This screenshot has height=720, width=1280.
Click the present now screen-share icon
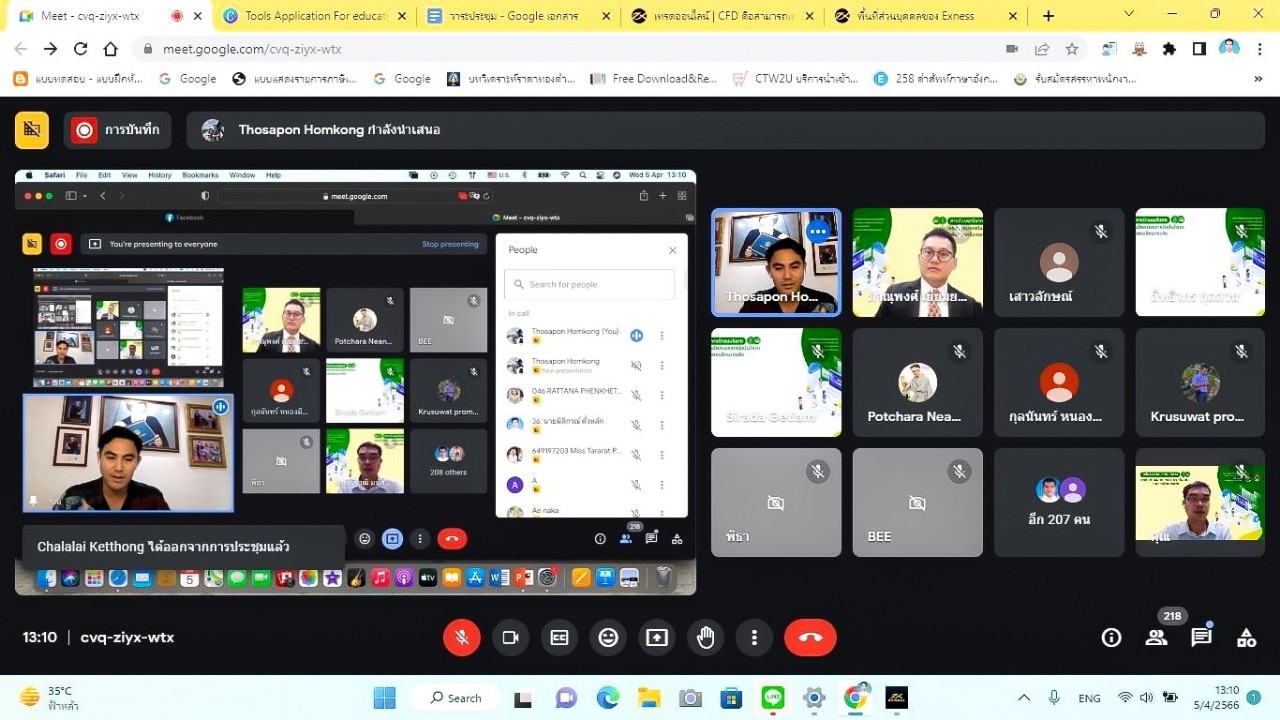click(657, 637)
